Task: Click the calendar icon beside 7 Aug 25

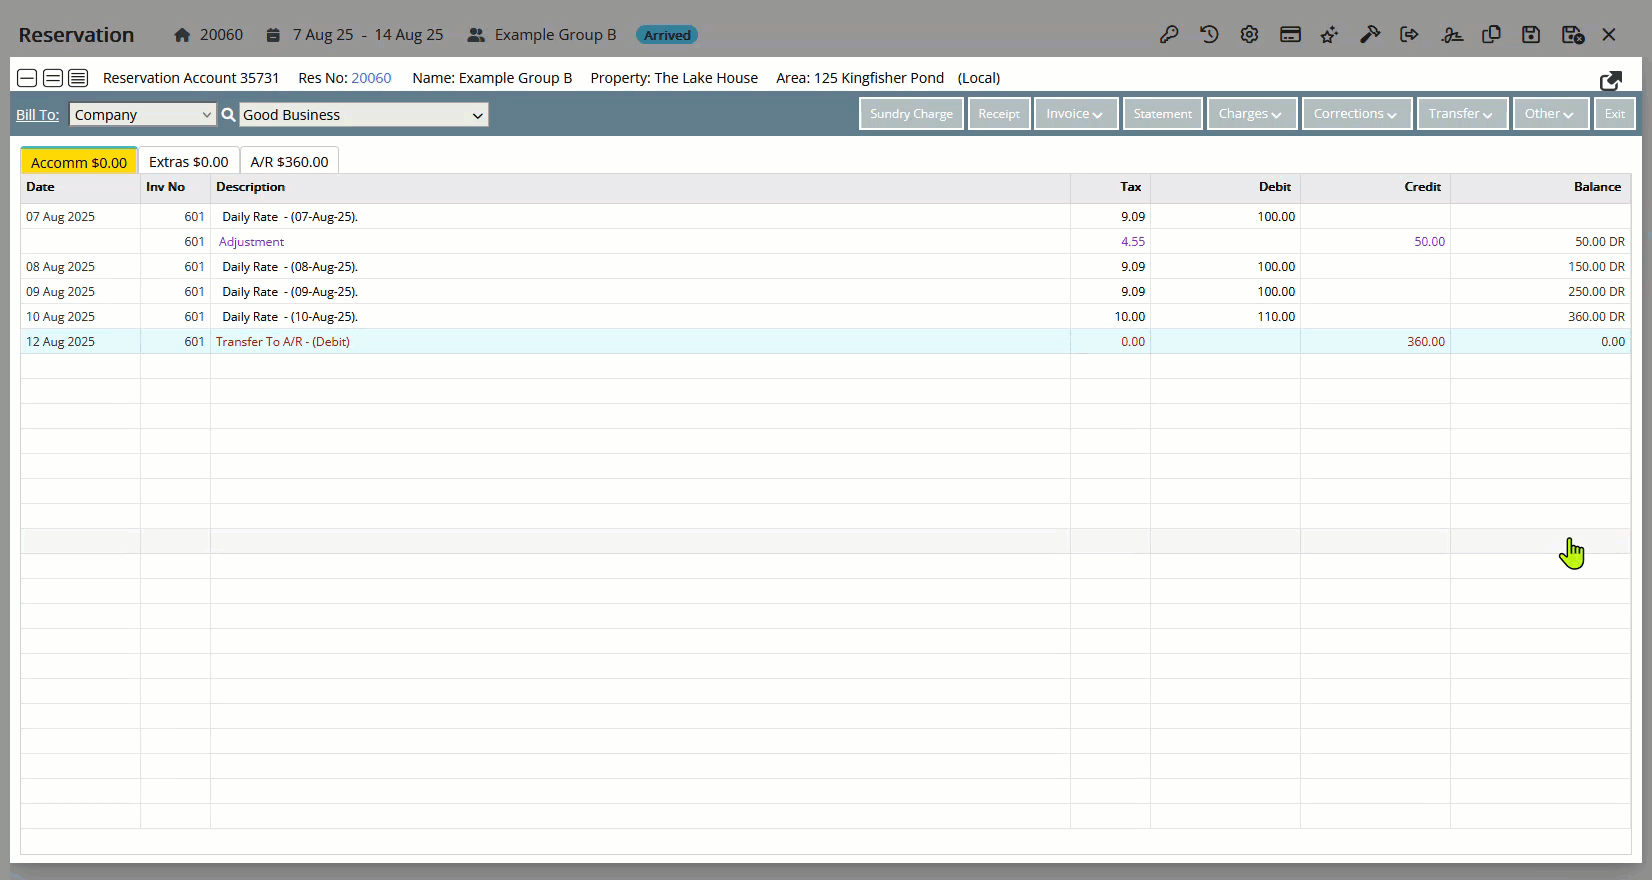Action: (273, 35)
